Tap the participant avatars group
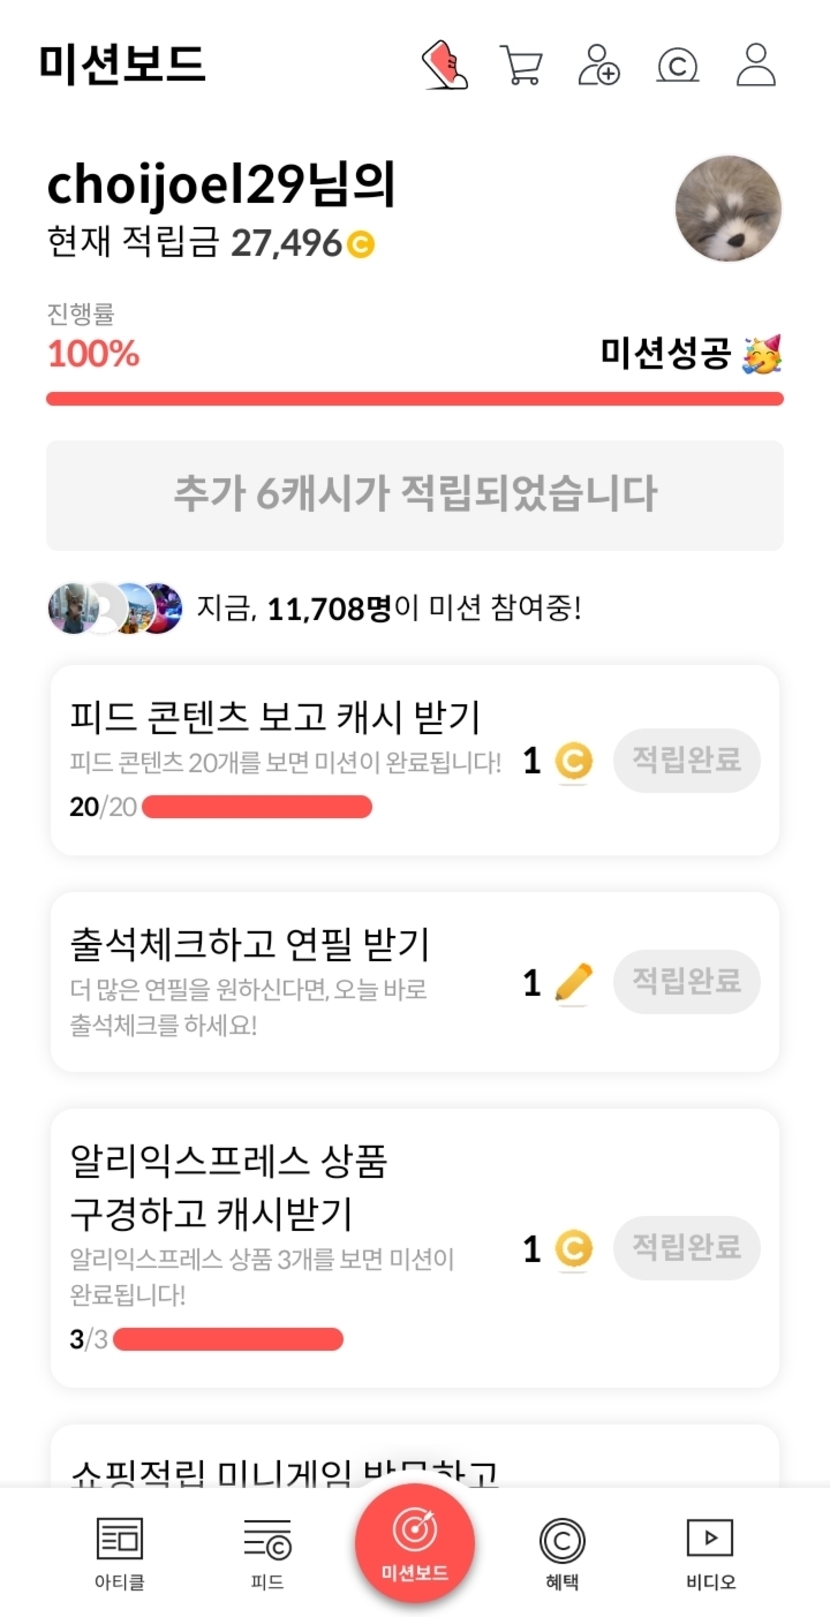This screenshot has height=1617, width=830. [x=115, y=608]
